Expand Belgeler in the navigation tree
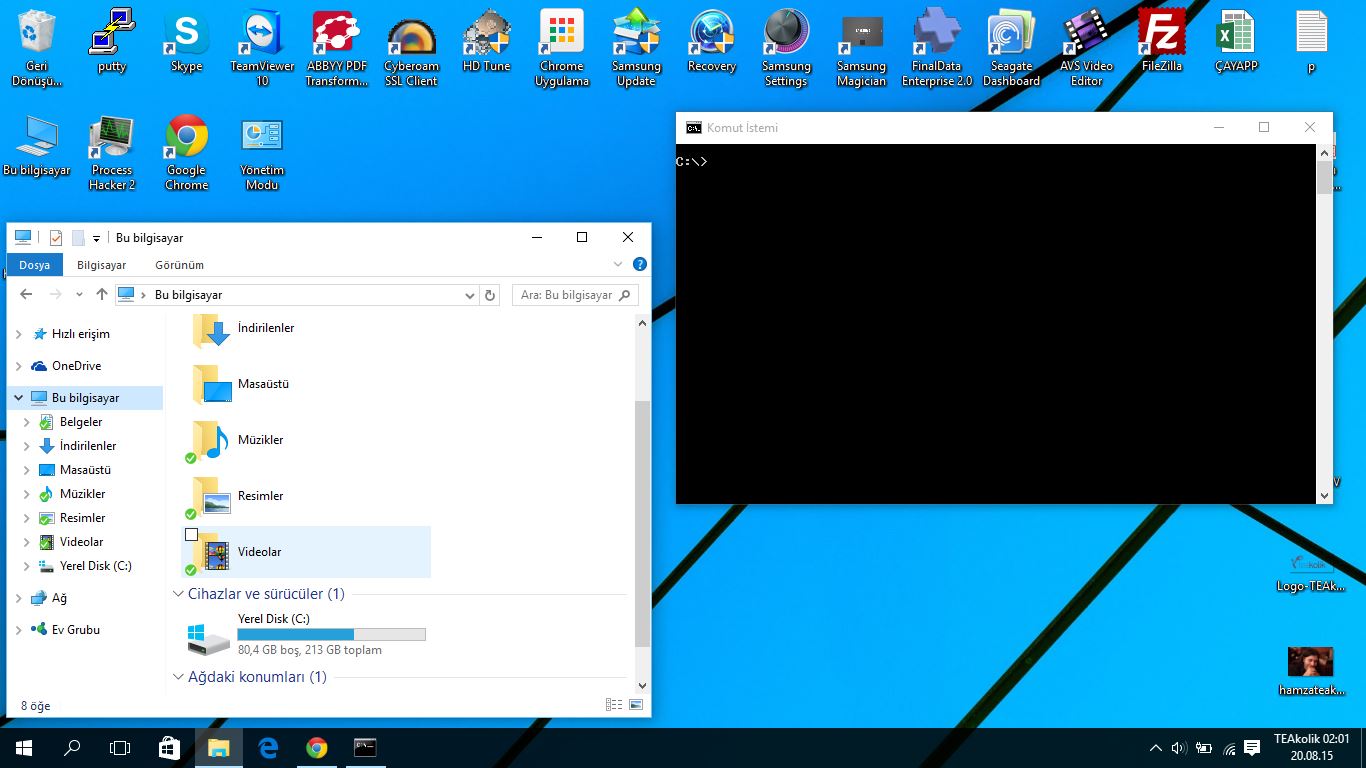Image resolution: width=1366 pixels, height=768 pixels. [27, 422]
